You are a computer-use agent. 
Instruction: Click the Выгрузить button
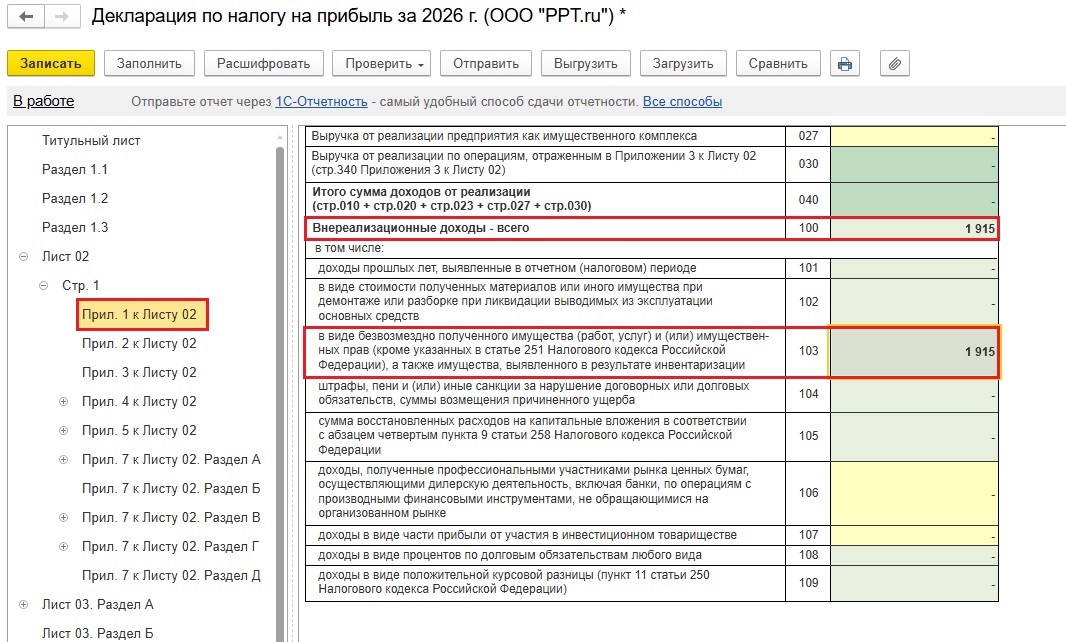click(x=586, y=64)
